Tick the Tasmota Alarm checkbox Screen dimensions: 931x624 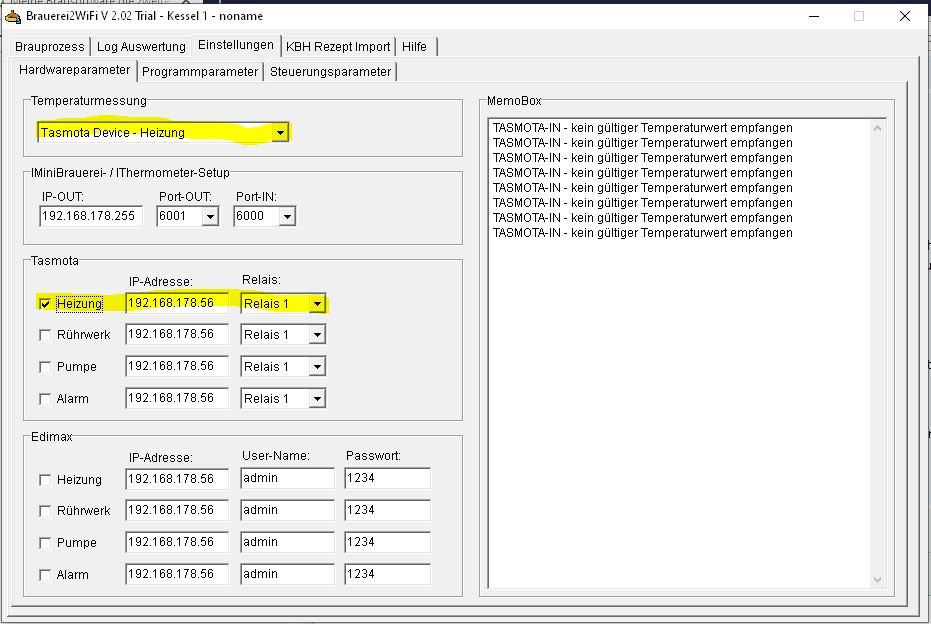[44, 399]
